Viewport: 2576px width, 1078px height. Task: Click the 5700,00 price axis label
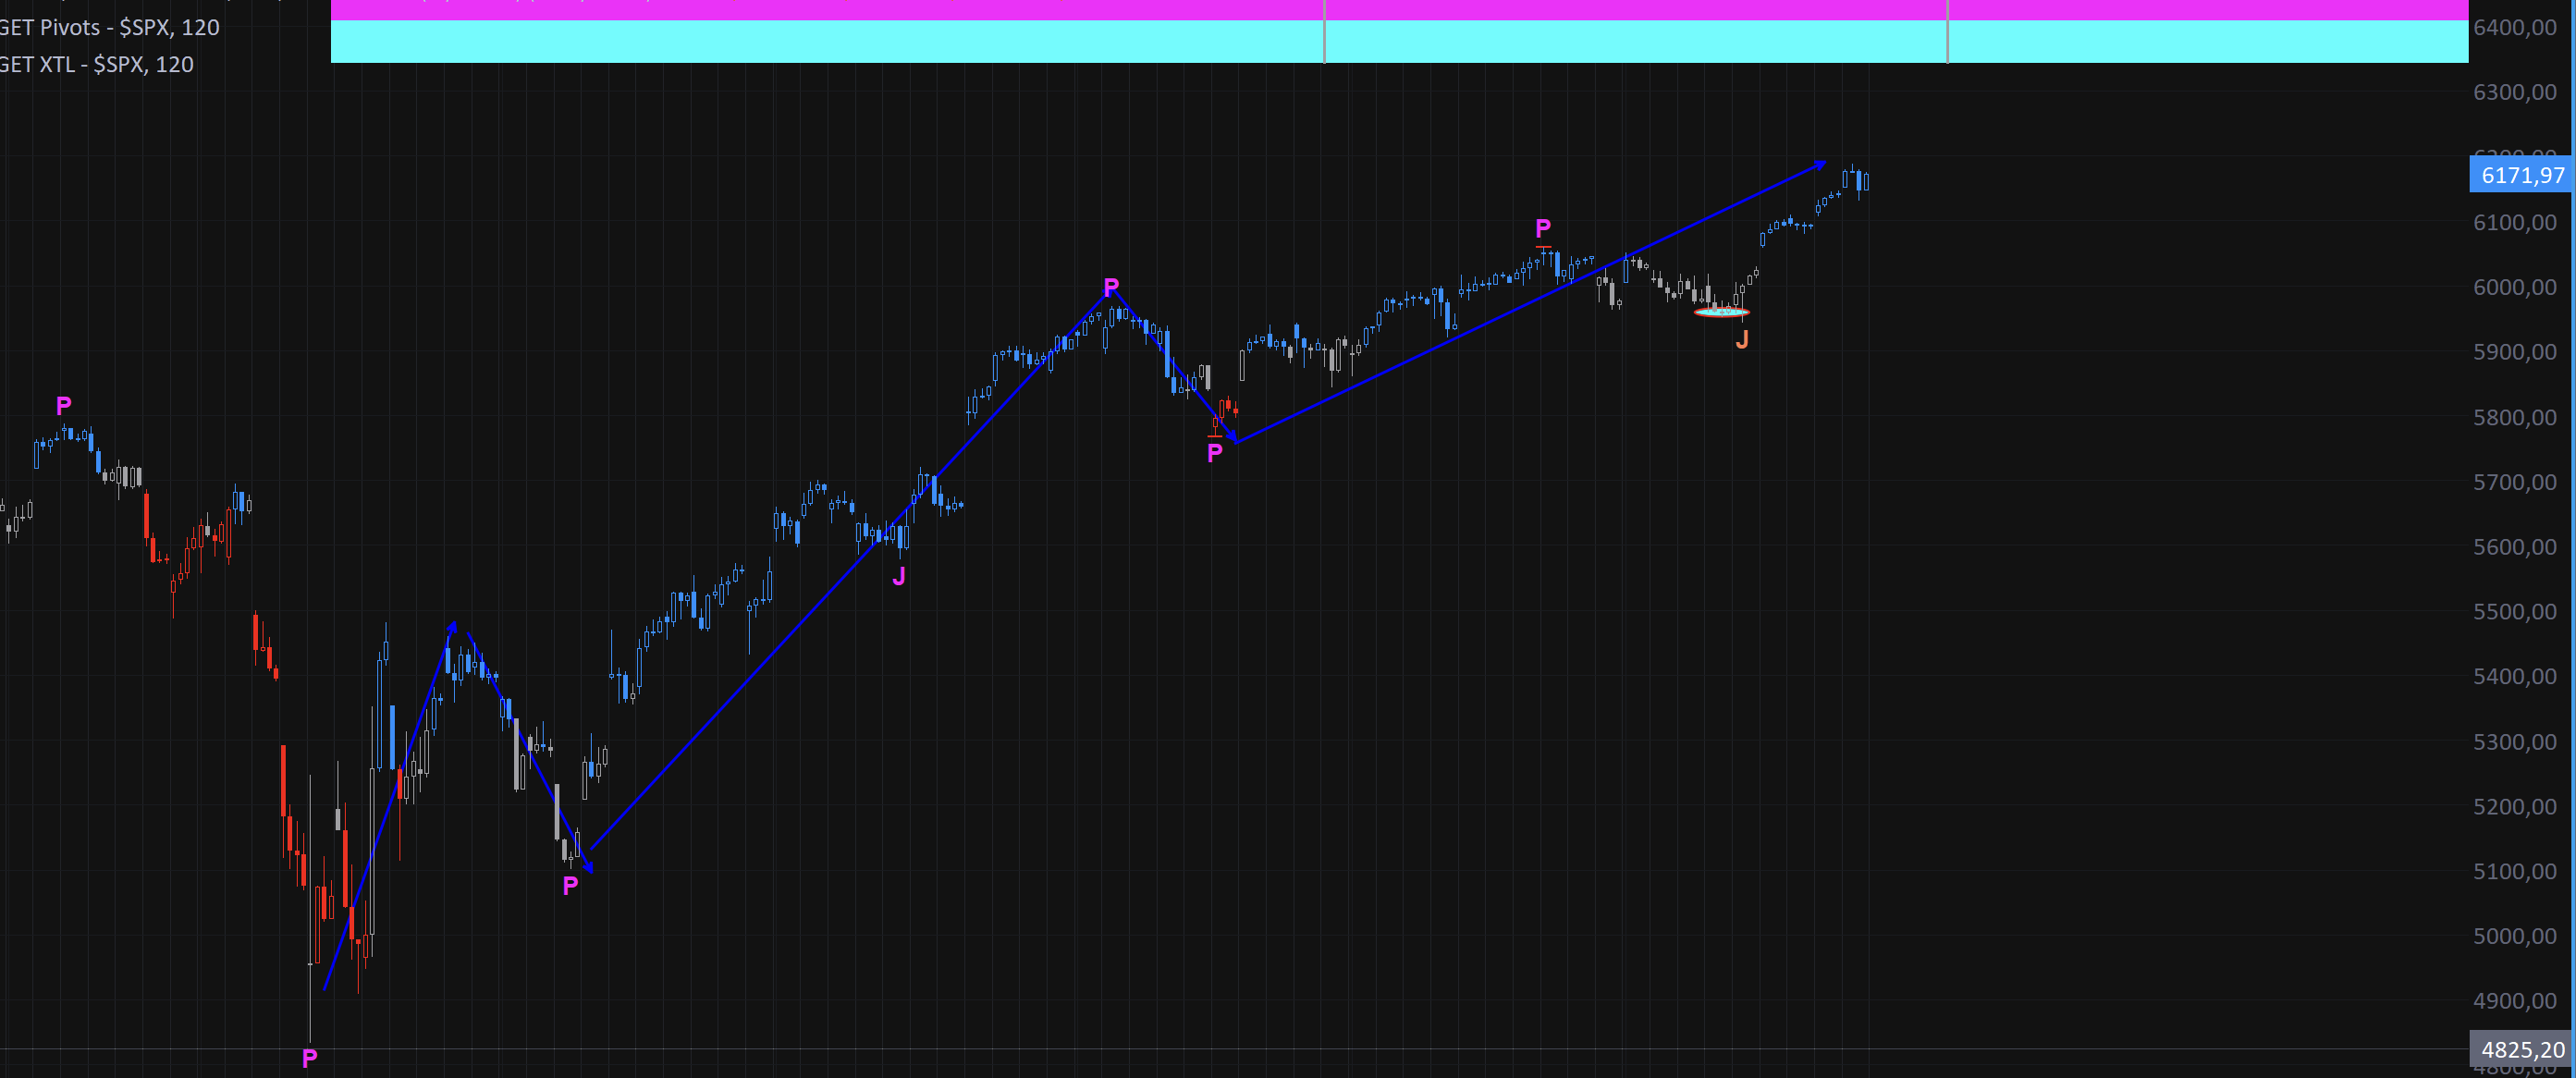click(2514, 482)
